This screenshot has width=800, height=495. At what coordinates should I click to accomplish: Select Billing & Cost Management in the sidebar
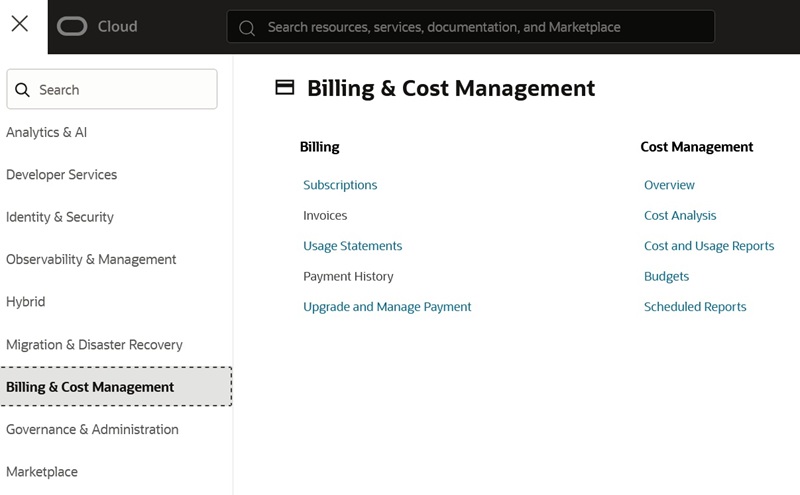point(116,387)
